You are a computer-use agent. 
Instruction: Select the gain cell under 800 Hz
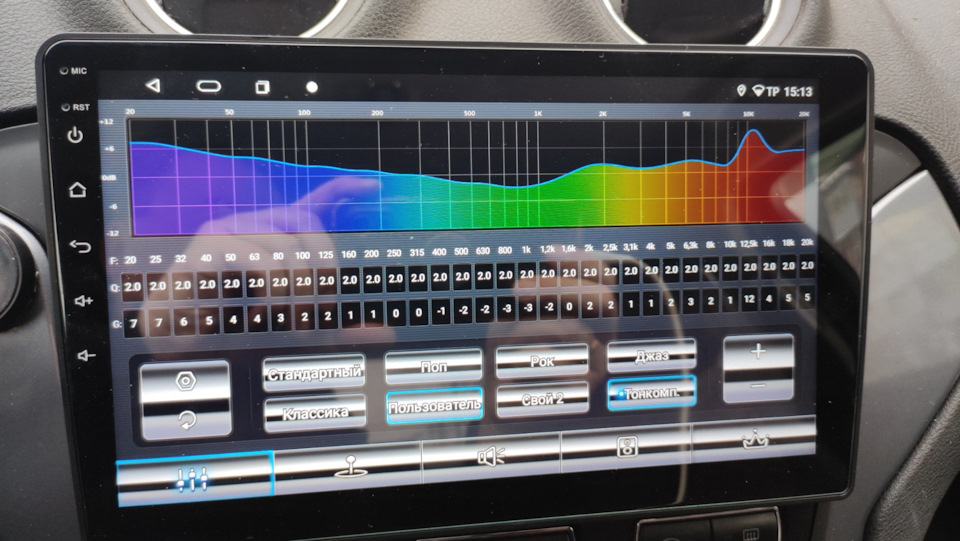(506, 309)
